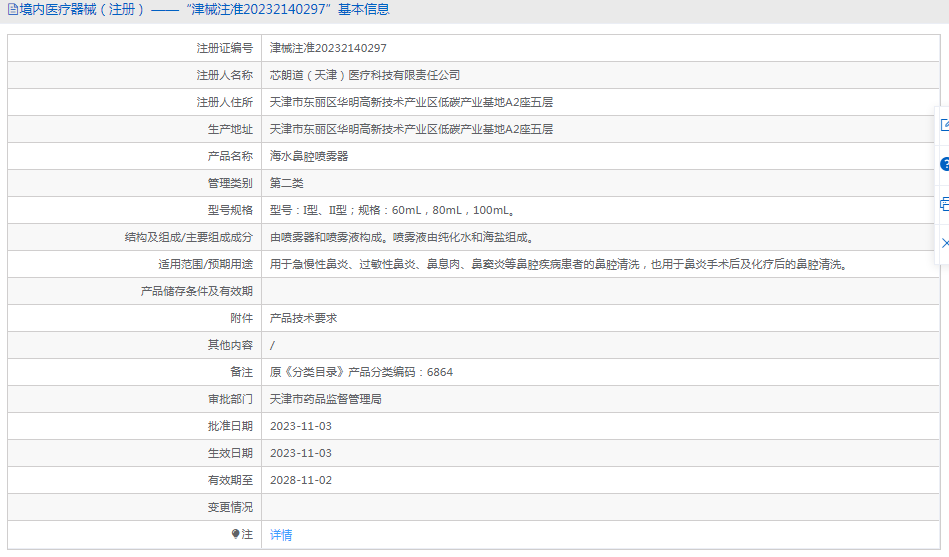Click the 备注 row label
Image resolution: width=949 pixels, height=557 pixels.
[x=241, y=372]
